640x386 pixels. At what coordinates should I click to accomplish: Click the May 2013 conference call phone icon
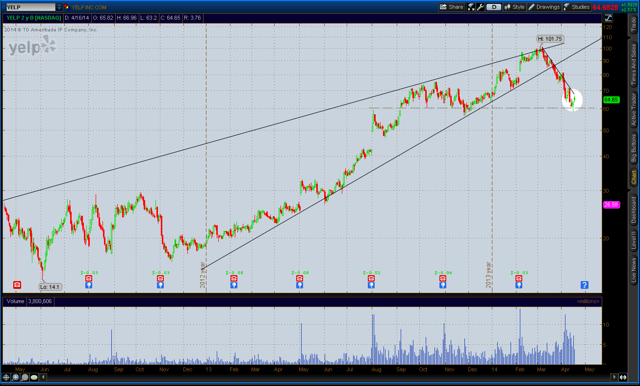tap(300, 278)
